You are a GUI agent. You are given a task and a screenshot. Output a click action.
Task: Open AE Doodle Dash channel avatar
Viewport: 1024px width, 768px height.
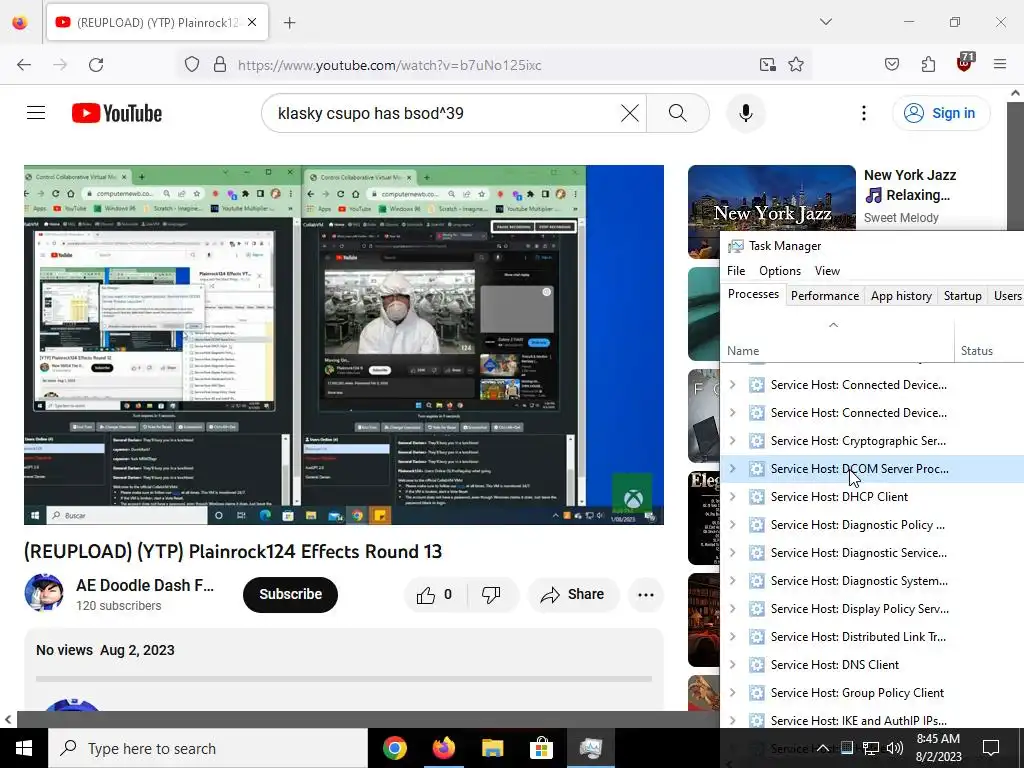coord(44,593)
